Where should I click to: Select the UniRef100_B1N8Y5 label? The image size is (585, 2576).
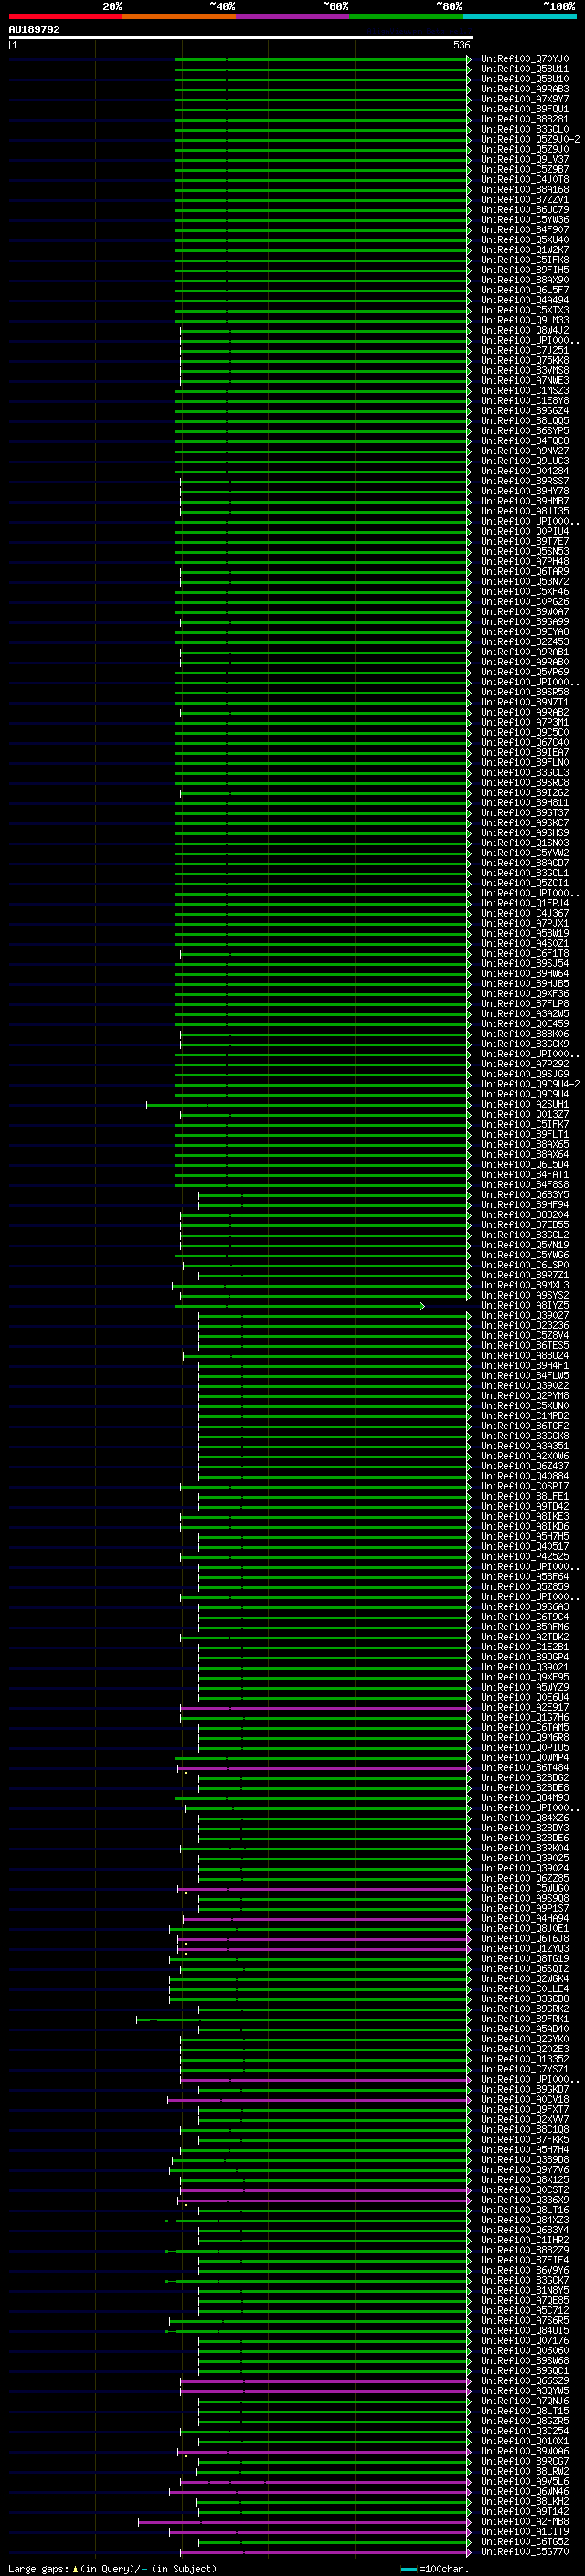pyautogui.click(x=524, y=2291)
